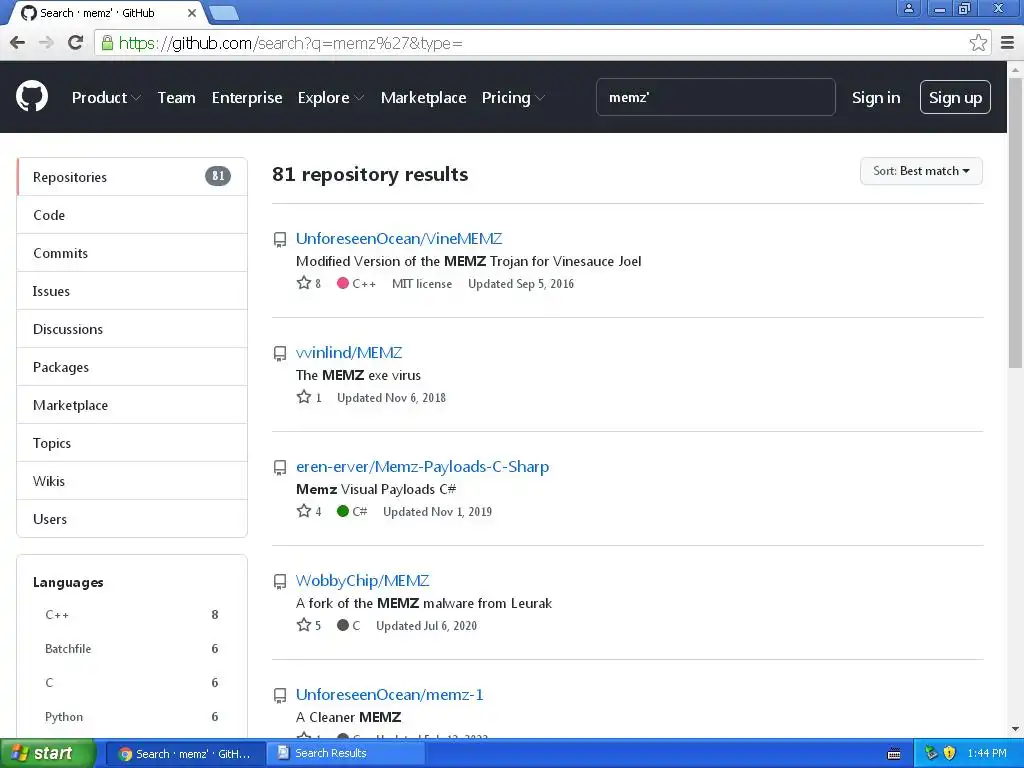1024x768 pixels.
Task: Click the browser forward arrow
Action: [x=46, y=43]
